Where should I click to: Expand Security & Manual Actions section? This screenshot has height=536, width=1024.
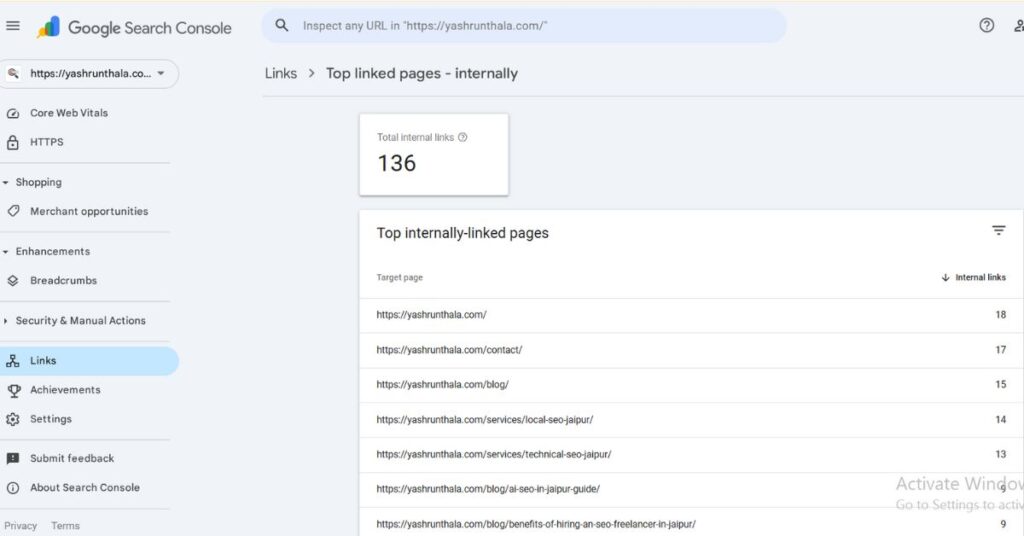pyautogui.click(x=6, y=321)
